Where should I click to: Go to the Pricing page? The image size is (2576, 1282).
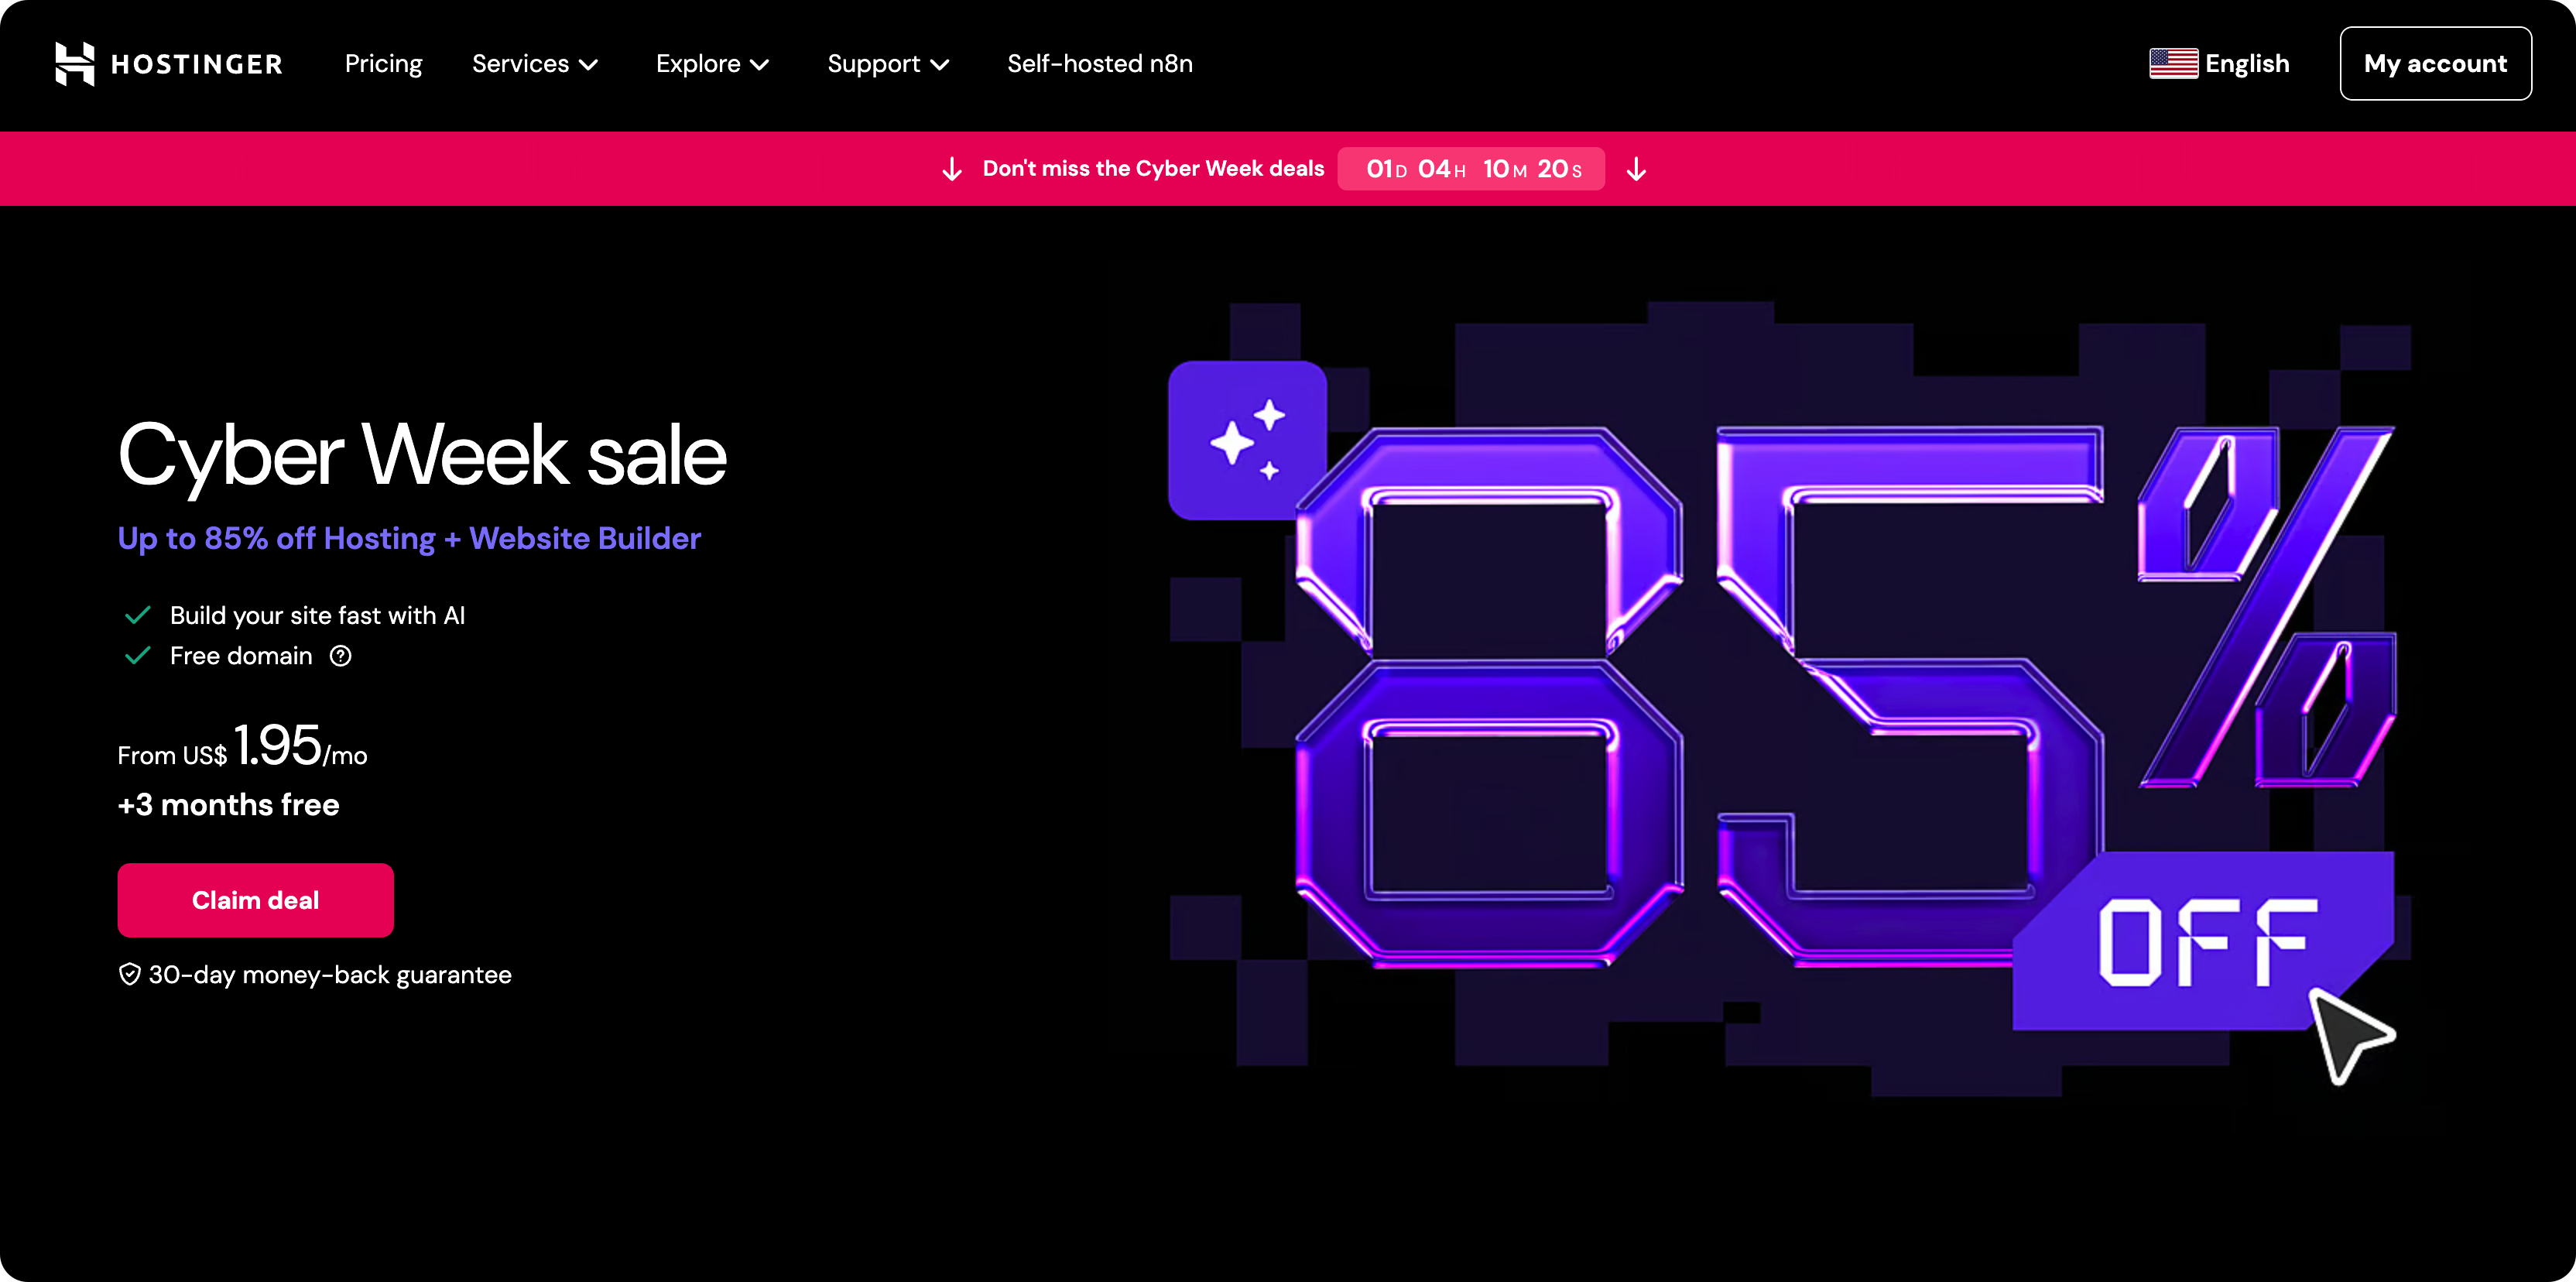(x=383, y=64)
